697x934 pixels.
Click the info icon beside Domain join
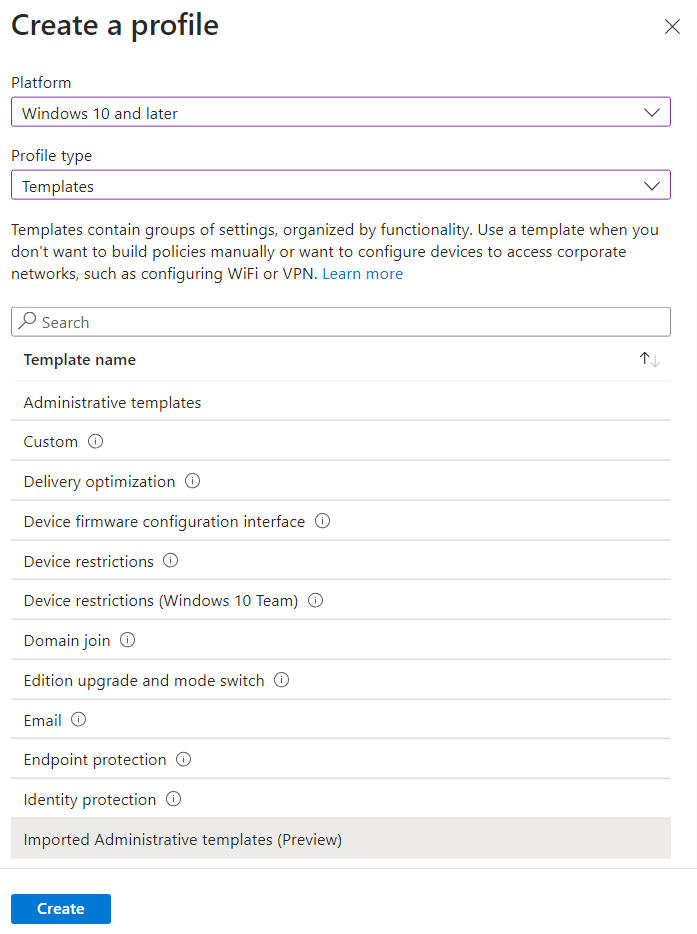pos(127,640)
